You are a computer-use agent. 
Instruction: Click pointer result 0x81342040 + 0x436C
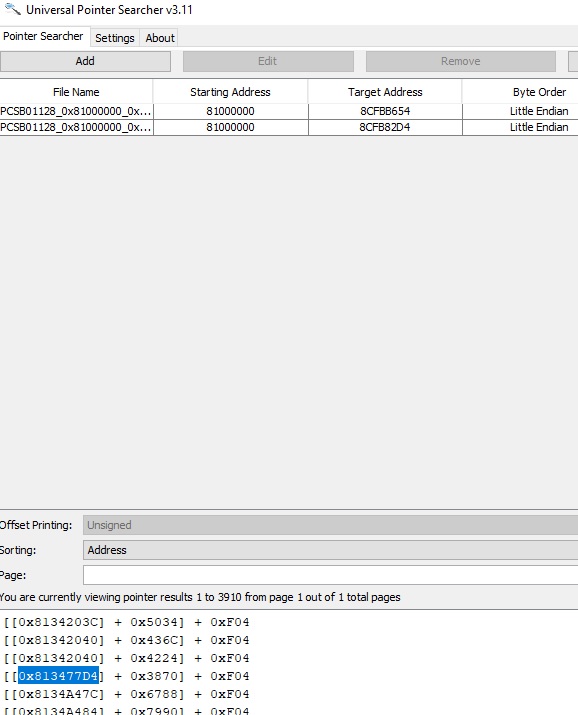tap(126, 640)
